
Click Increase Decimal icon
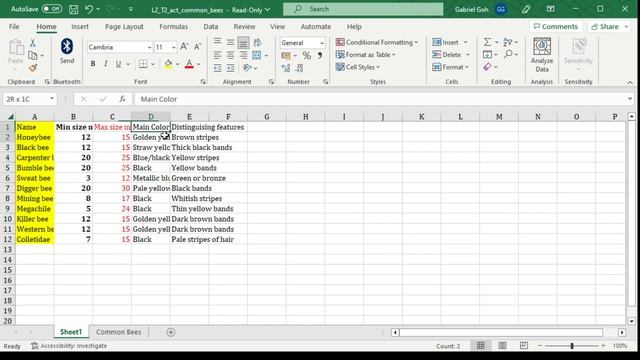coord(286,68)
